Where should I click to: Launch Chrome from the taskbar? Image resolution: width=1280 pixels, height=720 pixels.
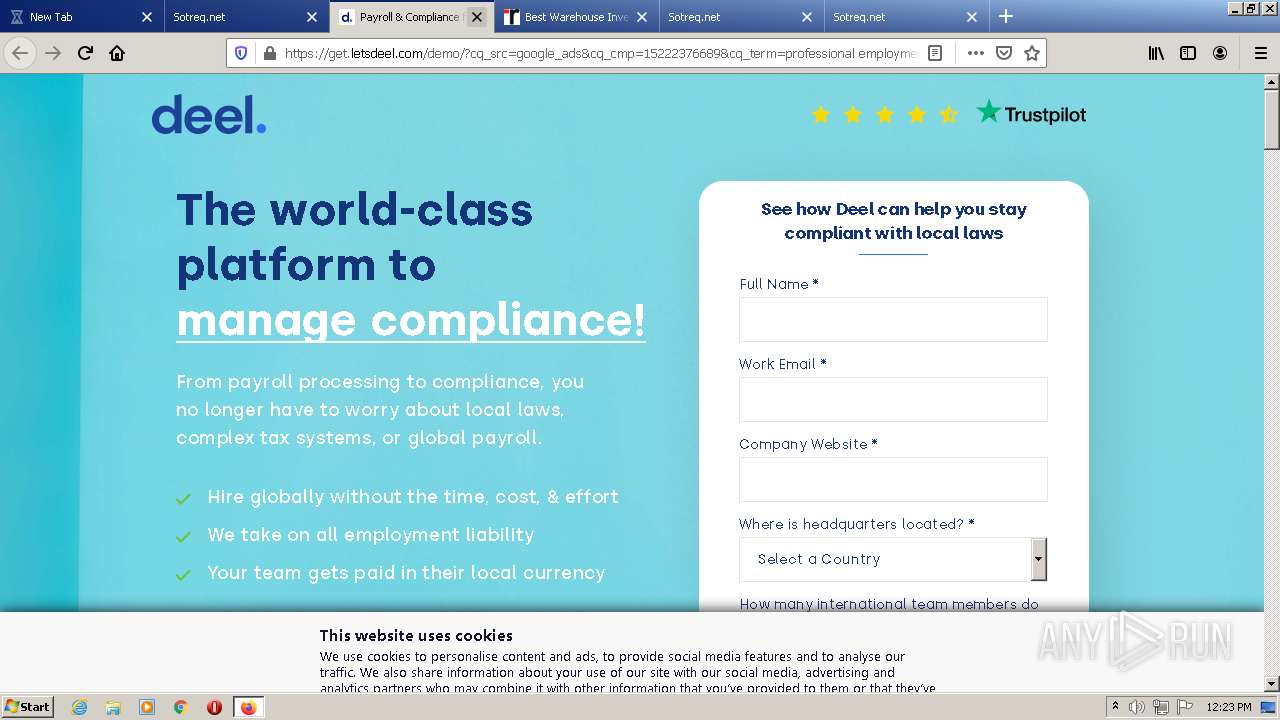pos(181,707)
